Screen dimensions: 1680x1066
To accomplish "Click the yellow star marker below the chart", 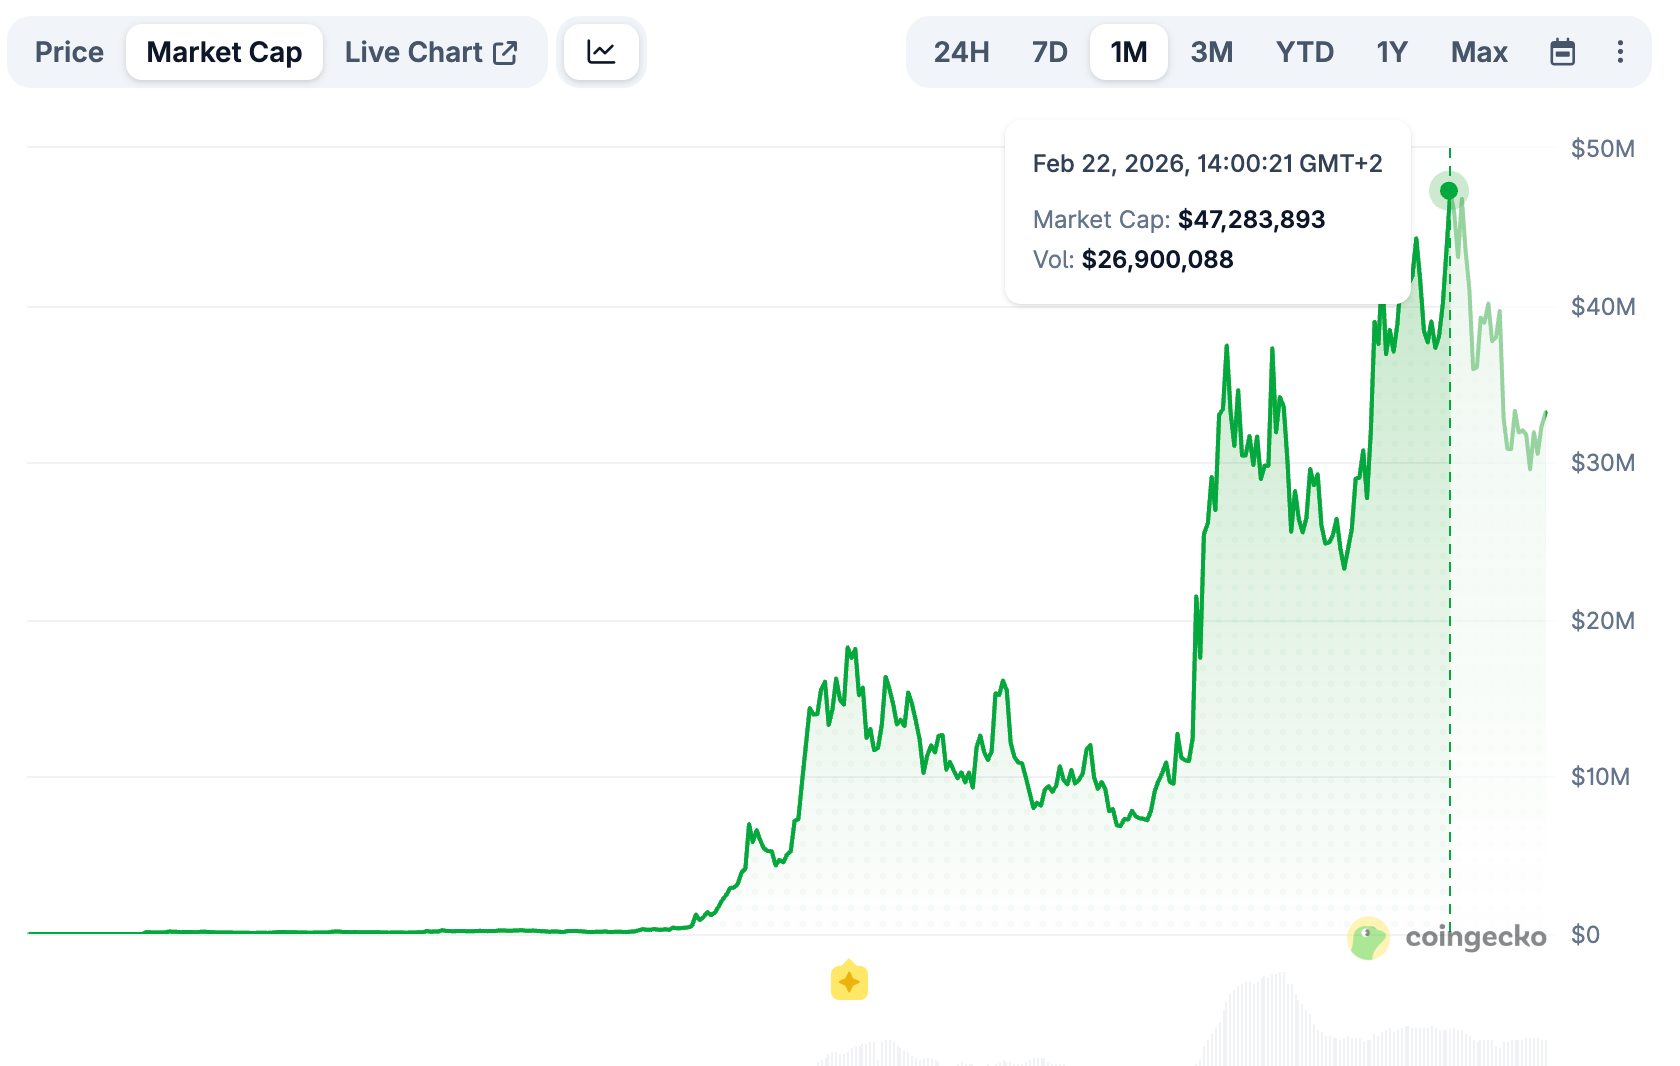I will pyautogui.click(x=849, y=981).
